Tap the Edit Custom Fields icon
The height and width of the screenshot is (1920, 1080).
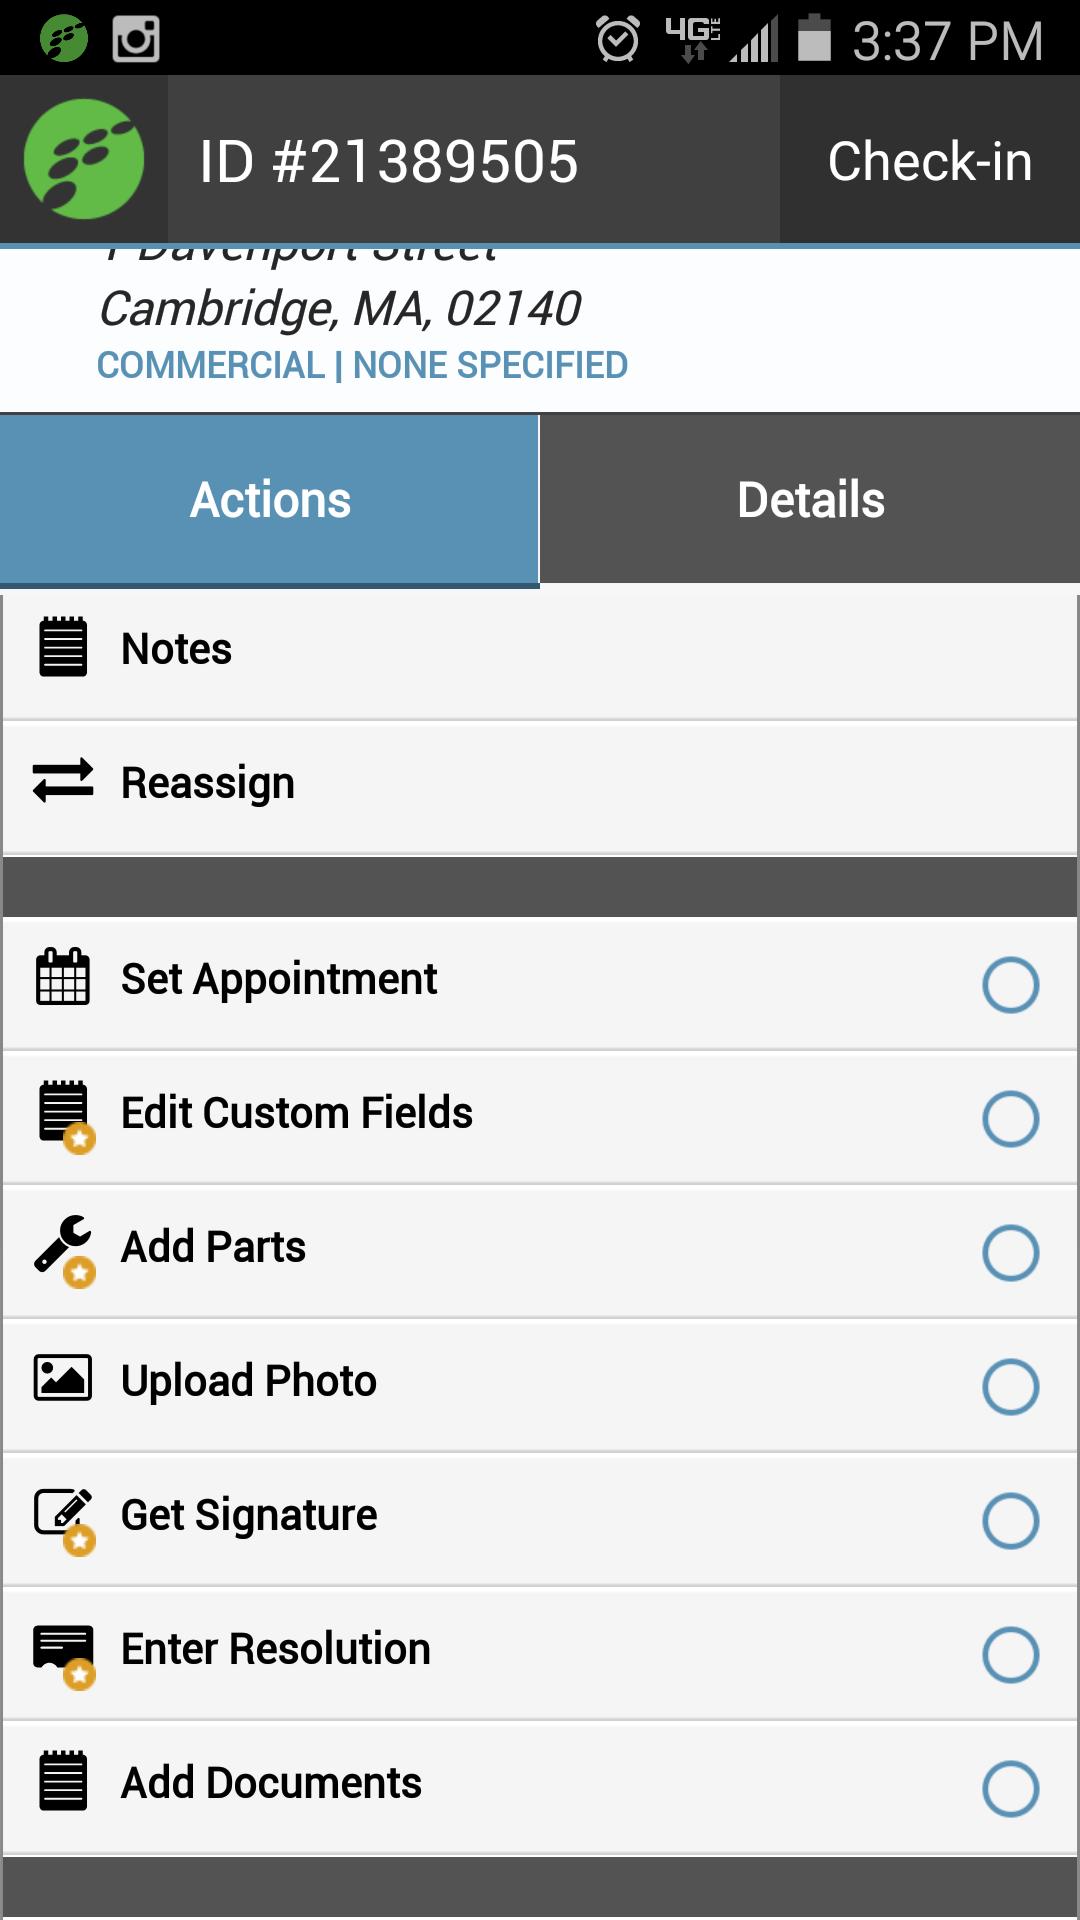pos(63,1112)
